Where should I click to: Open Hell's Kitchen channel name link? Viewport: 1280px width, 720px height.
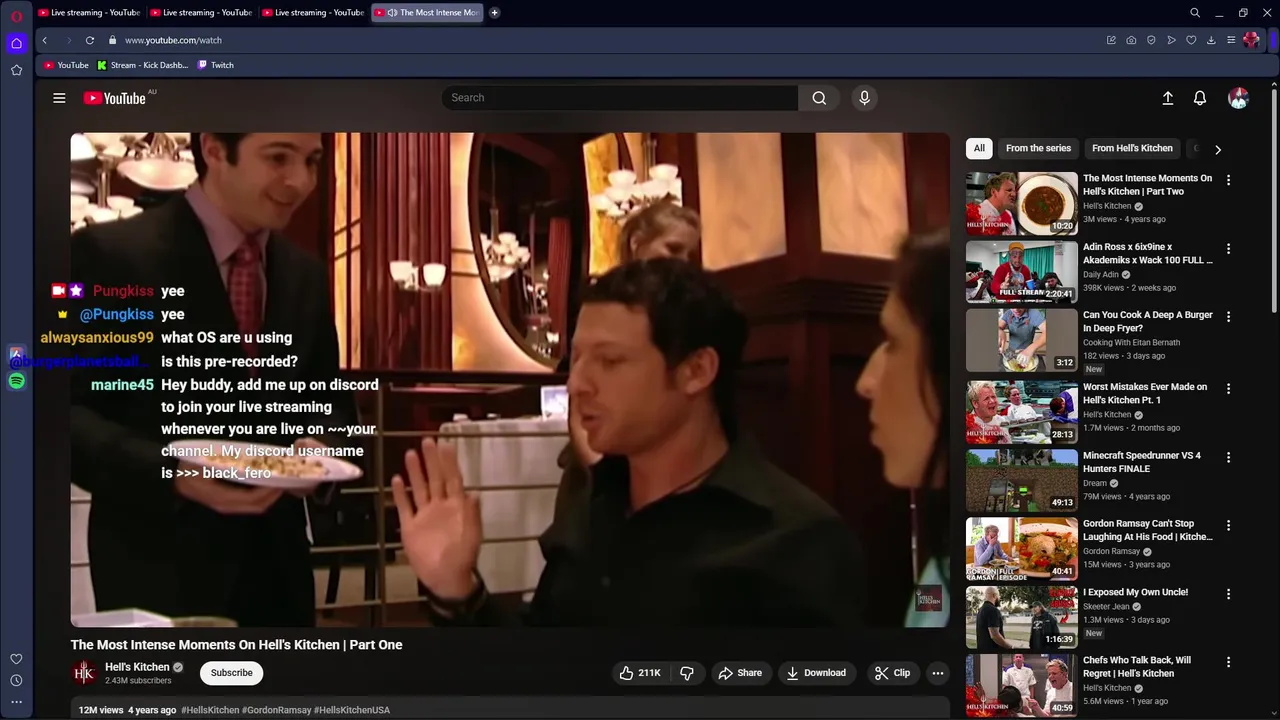coord(137,667)
